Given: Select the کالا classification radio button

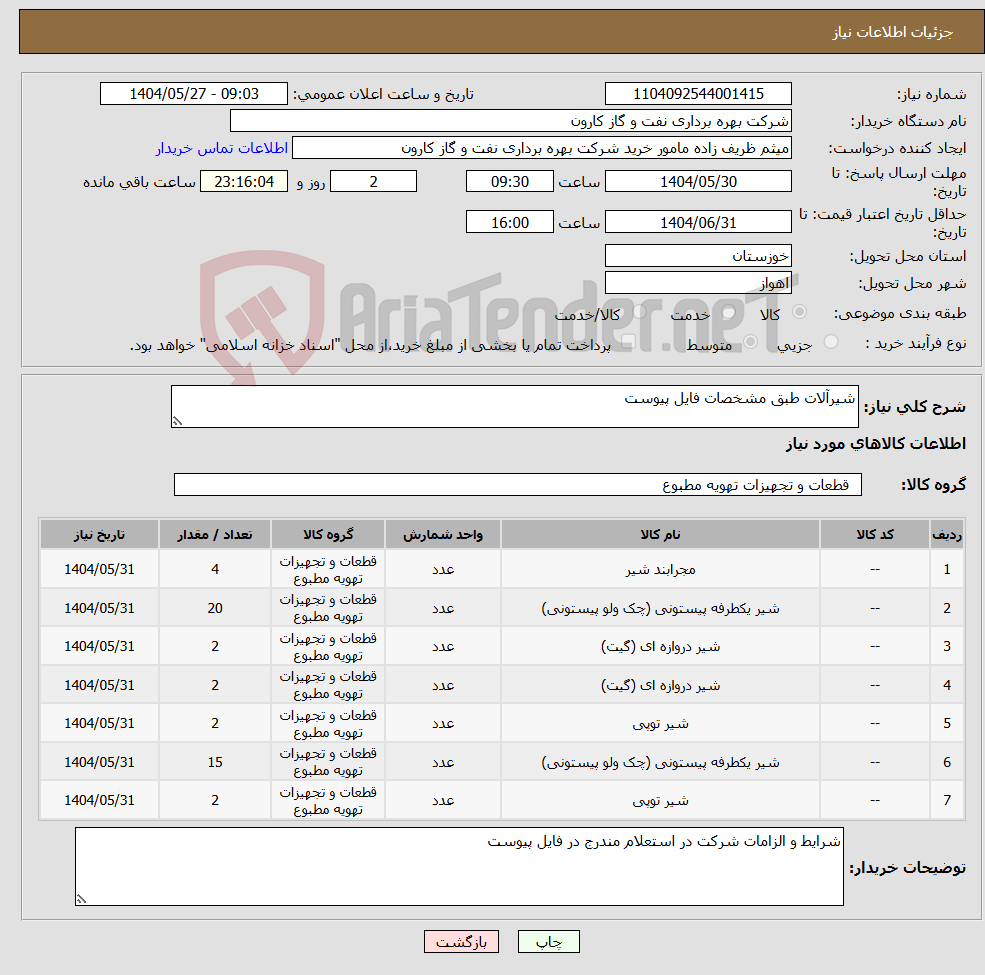Looking at the screenshot, I should click(801, 312).
